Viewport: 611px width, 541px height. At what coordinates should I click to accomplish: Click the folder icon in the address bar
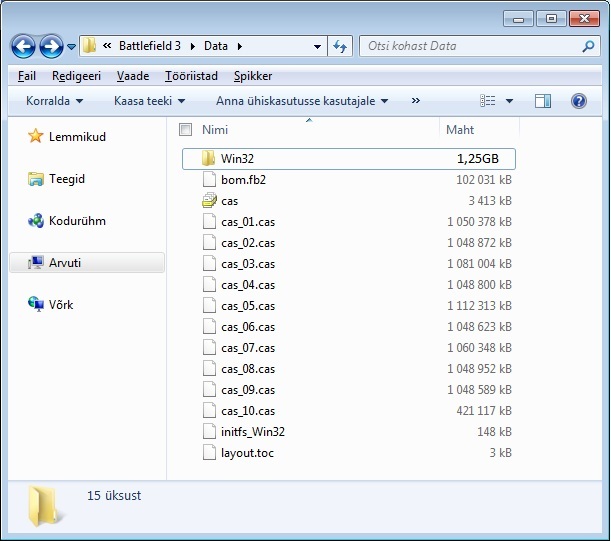coord(90,46)
